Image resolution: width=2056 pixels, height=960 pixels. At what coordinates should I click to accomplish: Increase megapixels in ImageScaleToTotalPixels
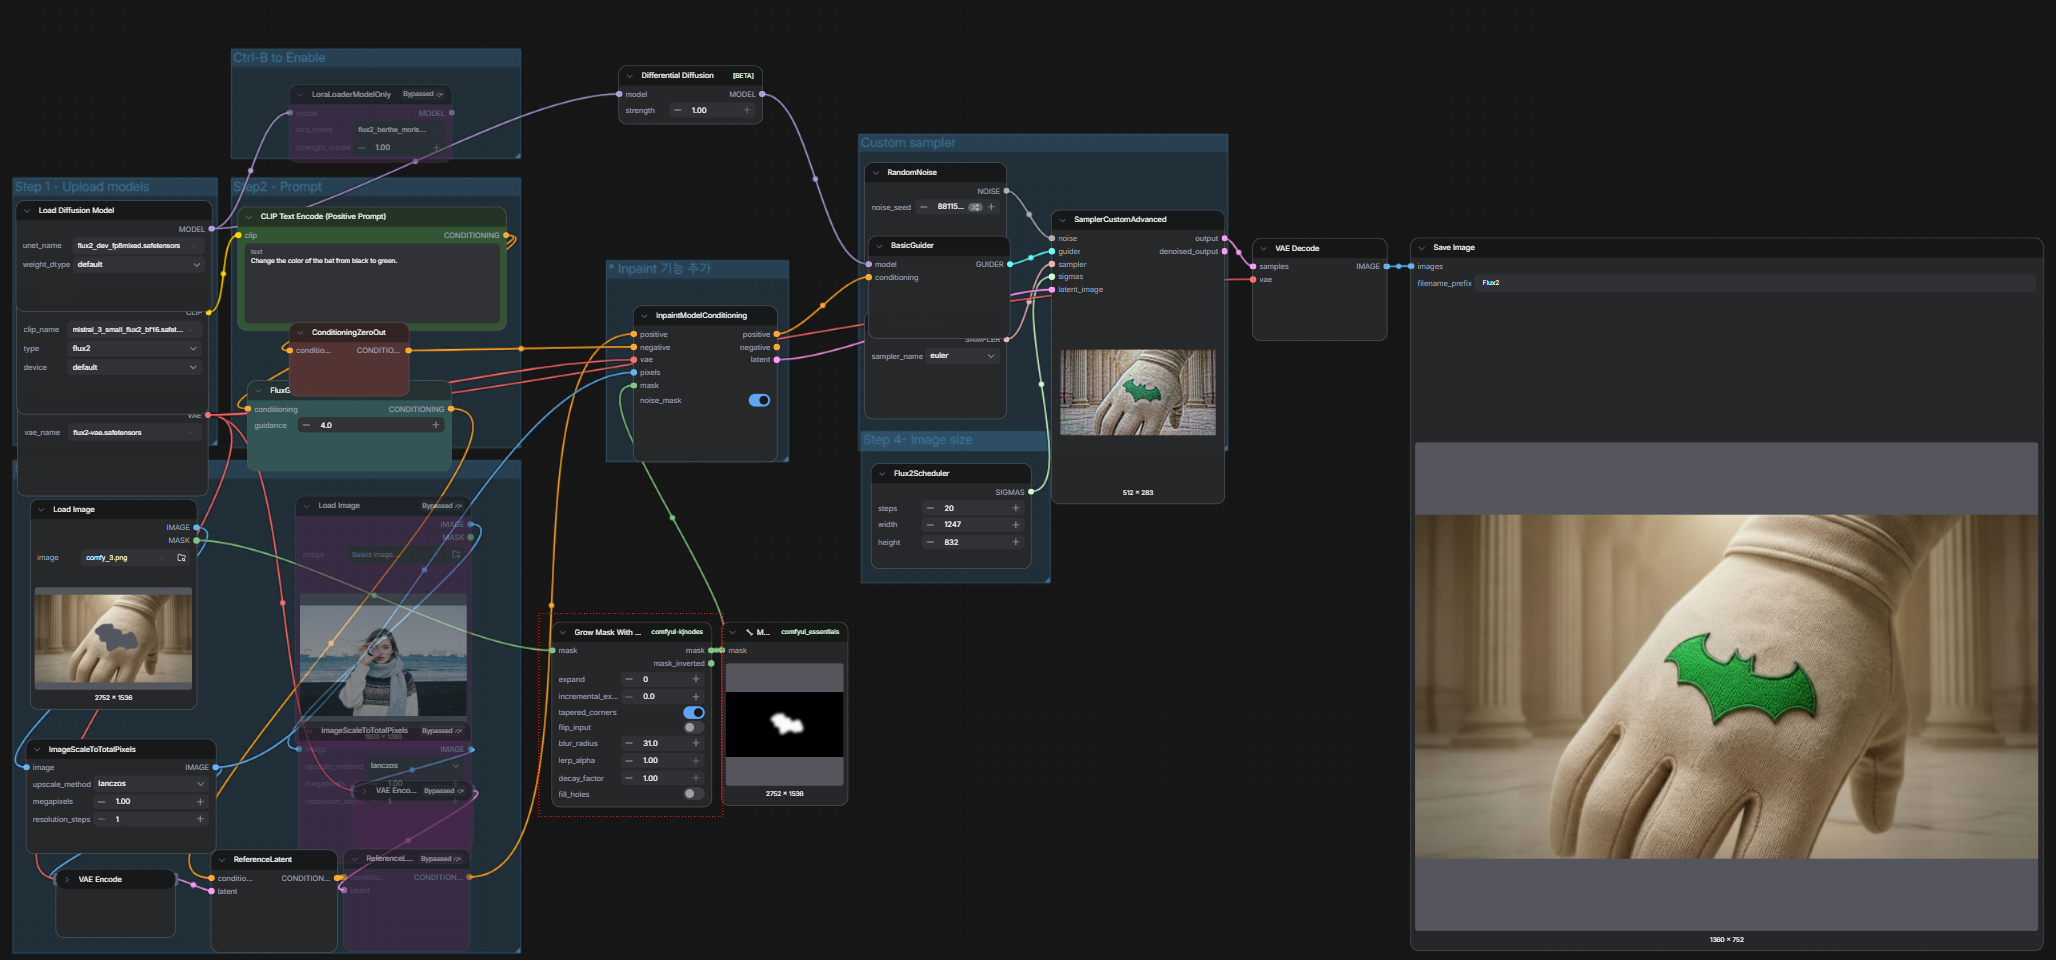(200, 801)
